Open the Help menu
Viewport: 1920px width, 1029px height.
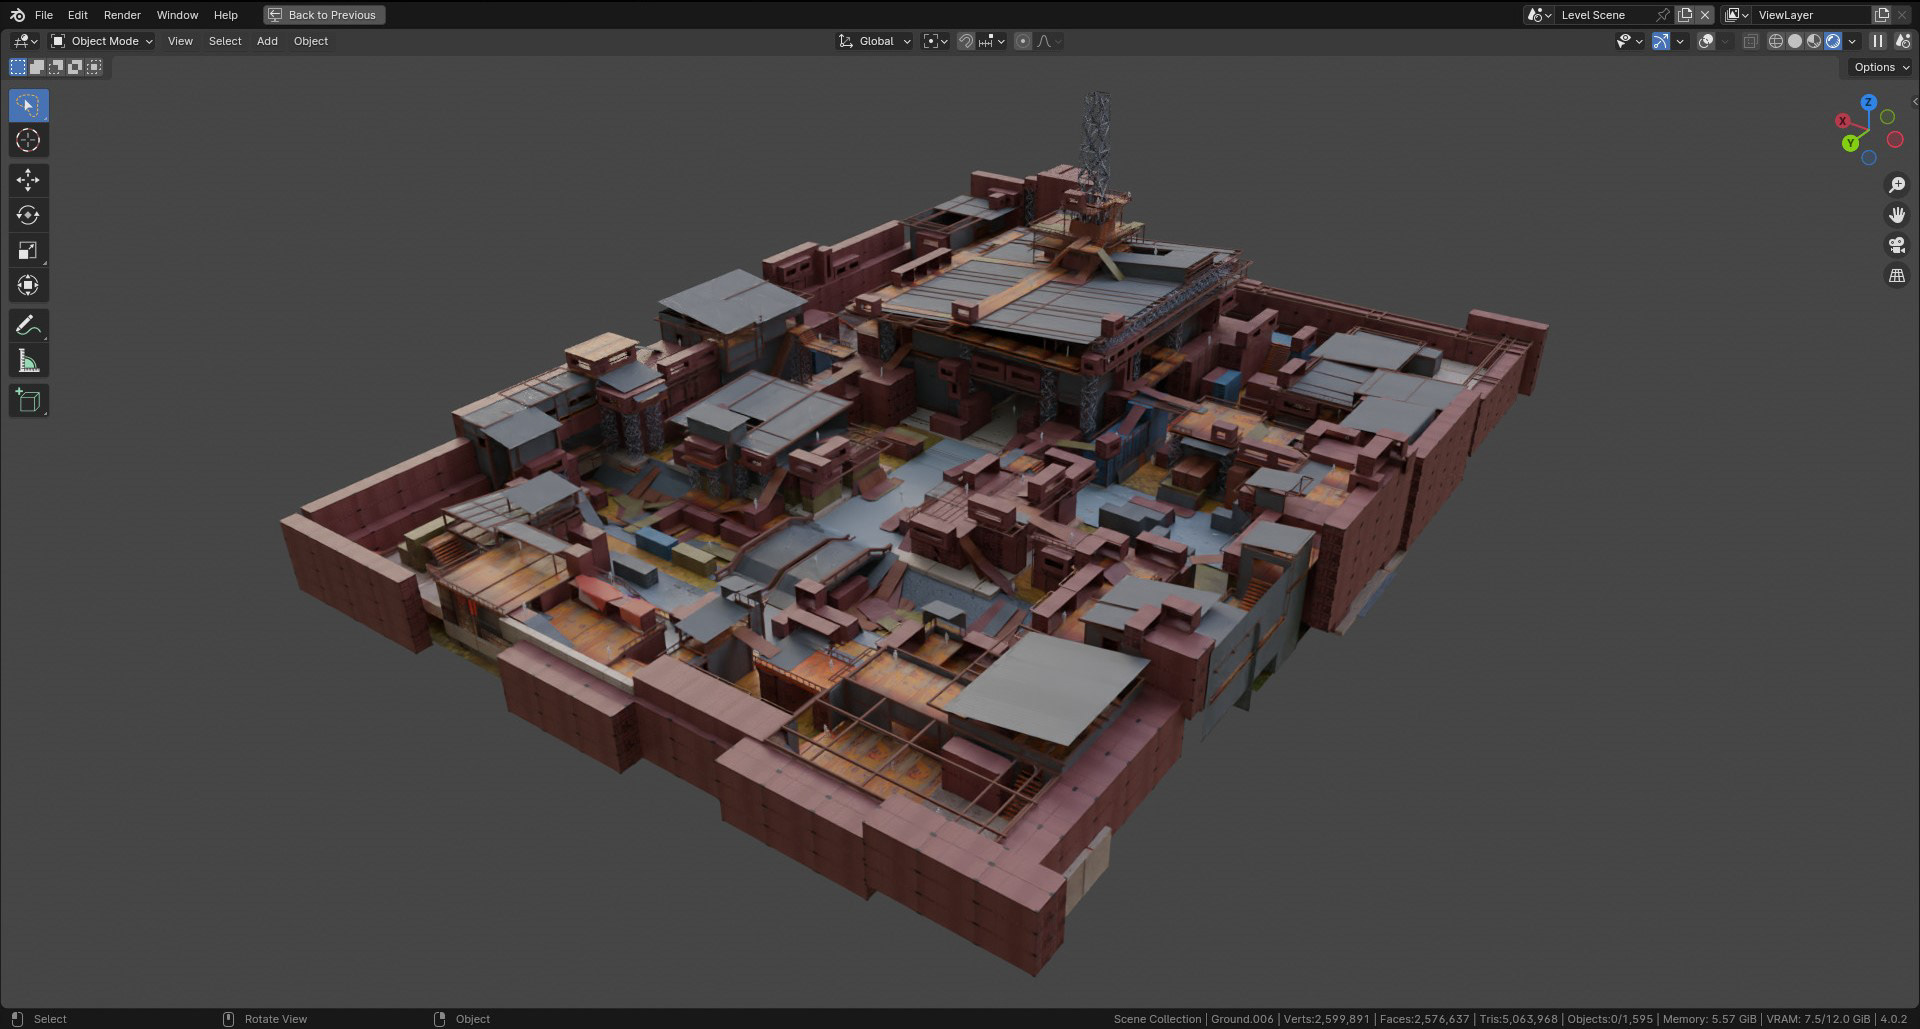pyautogui.click(x=226, y=15)
